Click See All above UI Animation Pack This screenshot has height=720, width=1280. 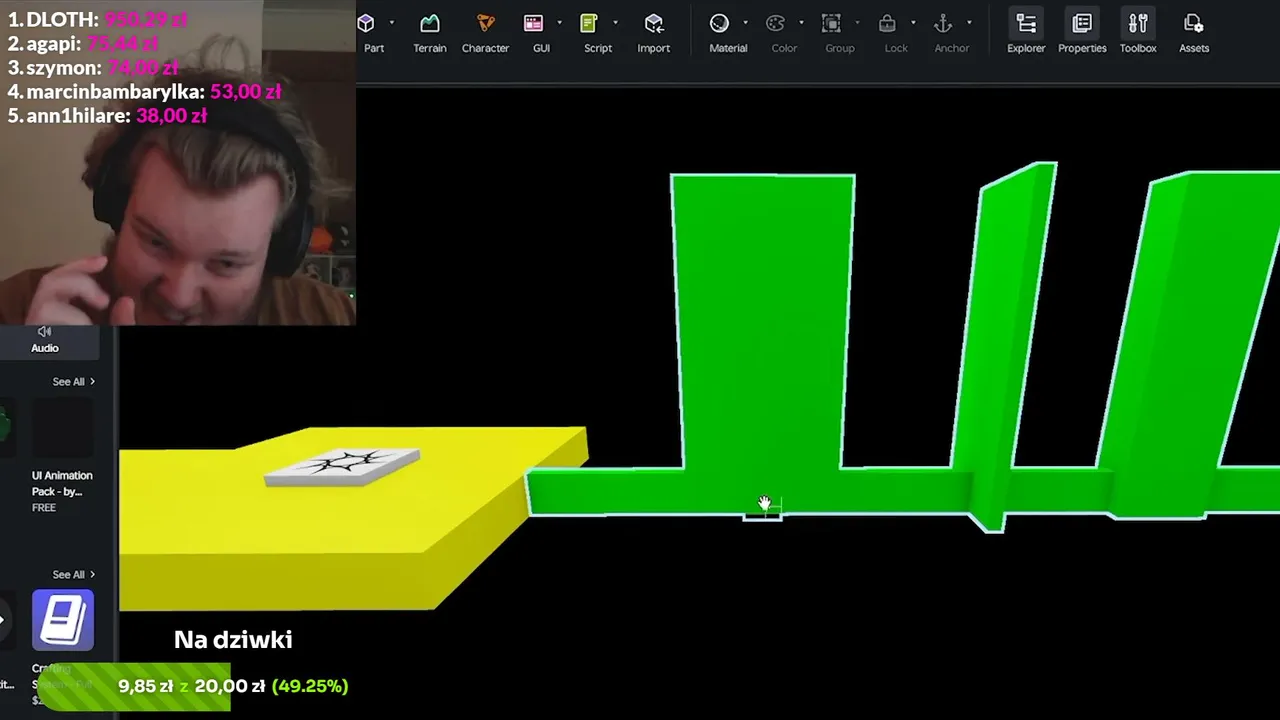pos(74,382)
